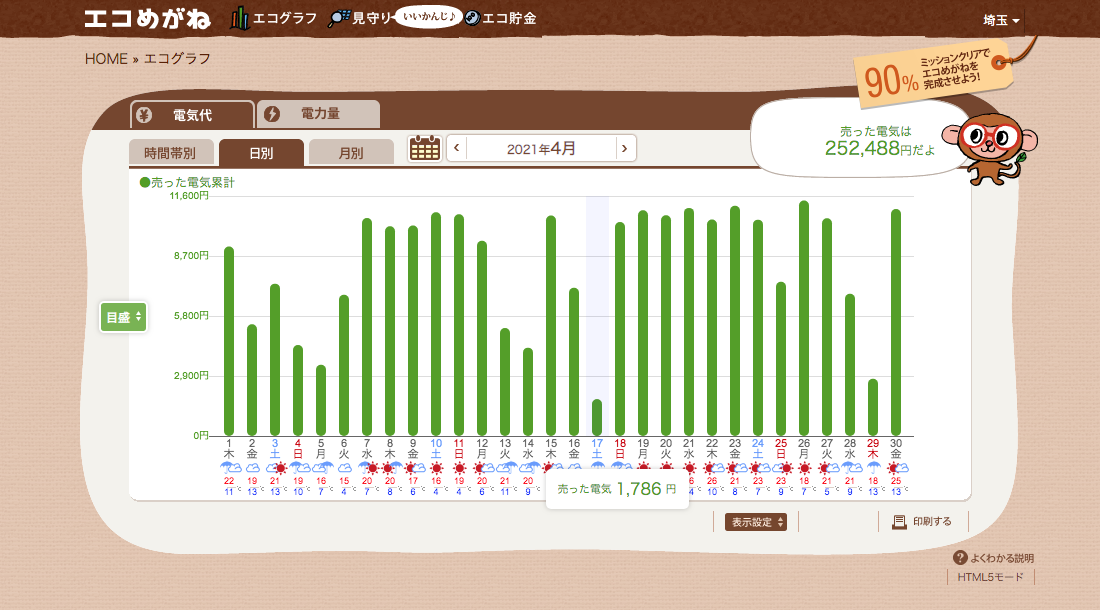Click the エコめがね logo
The height and width of the screenshot is (610, 1100).
147,18
